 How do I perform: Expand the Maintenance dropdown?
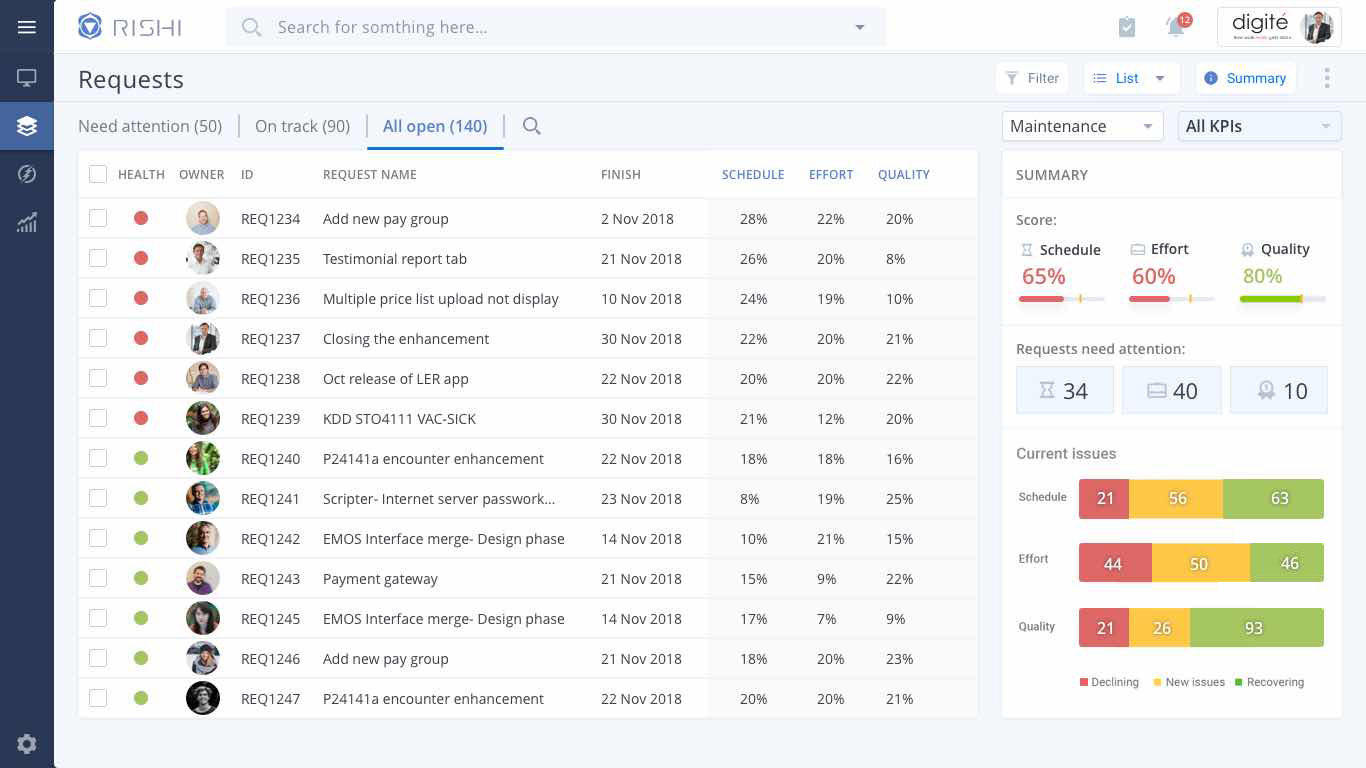[x=1082, y=126]
